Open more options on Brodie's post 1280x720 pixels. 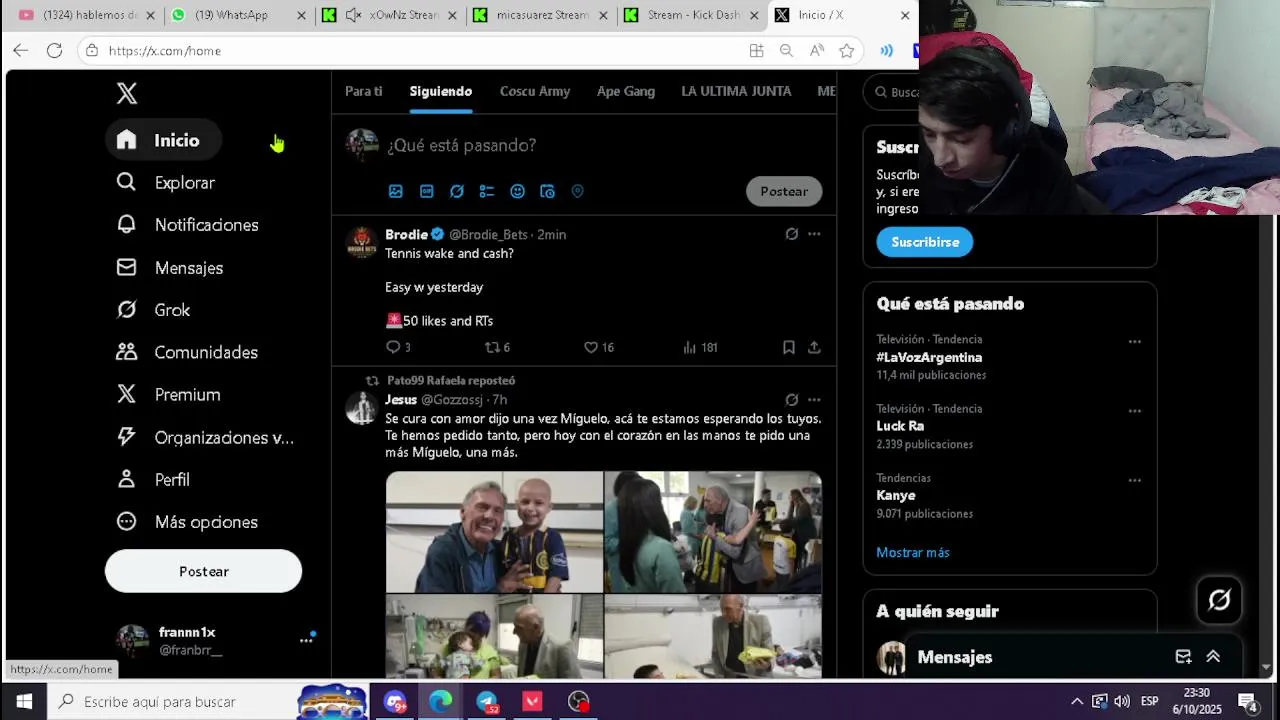(814, 234)
